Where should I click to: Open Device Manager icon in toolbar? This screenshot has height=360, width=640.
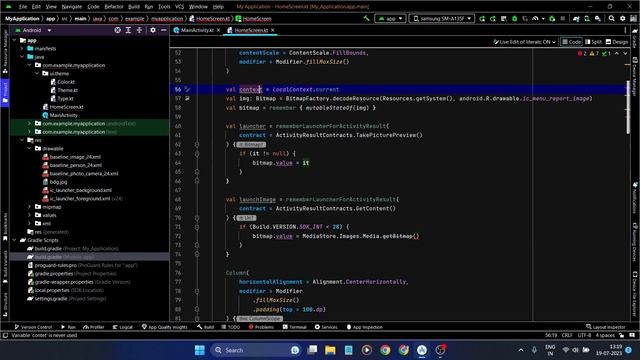tap(587, 18)
